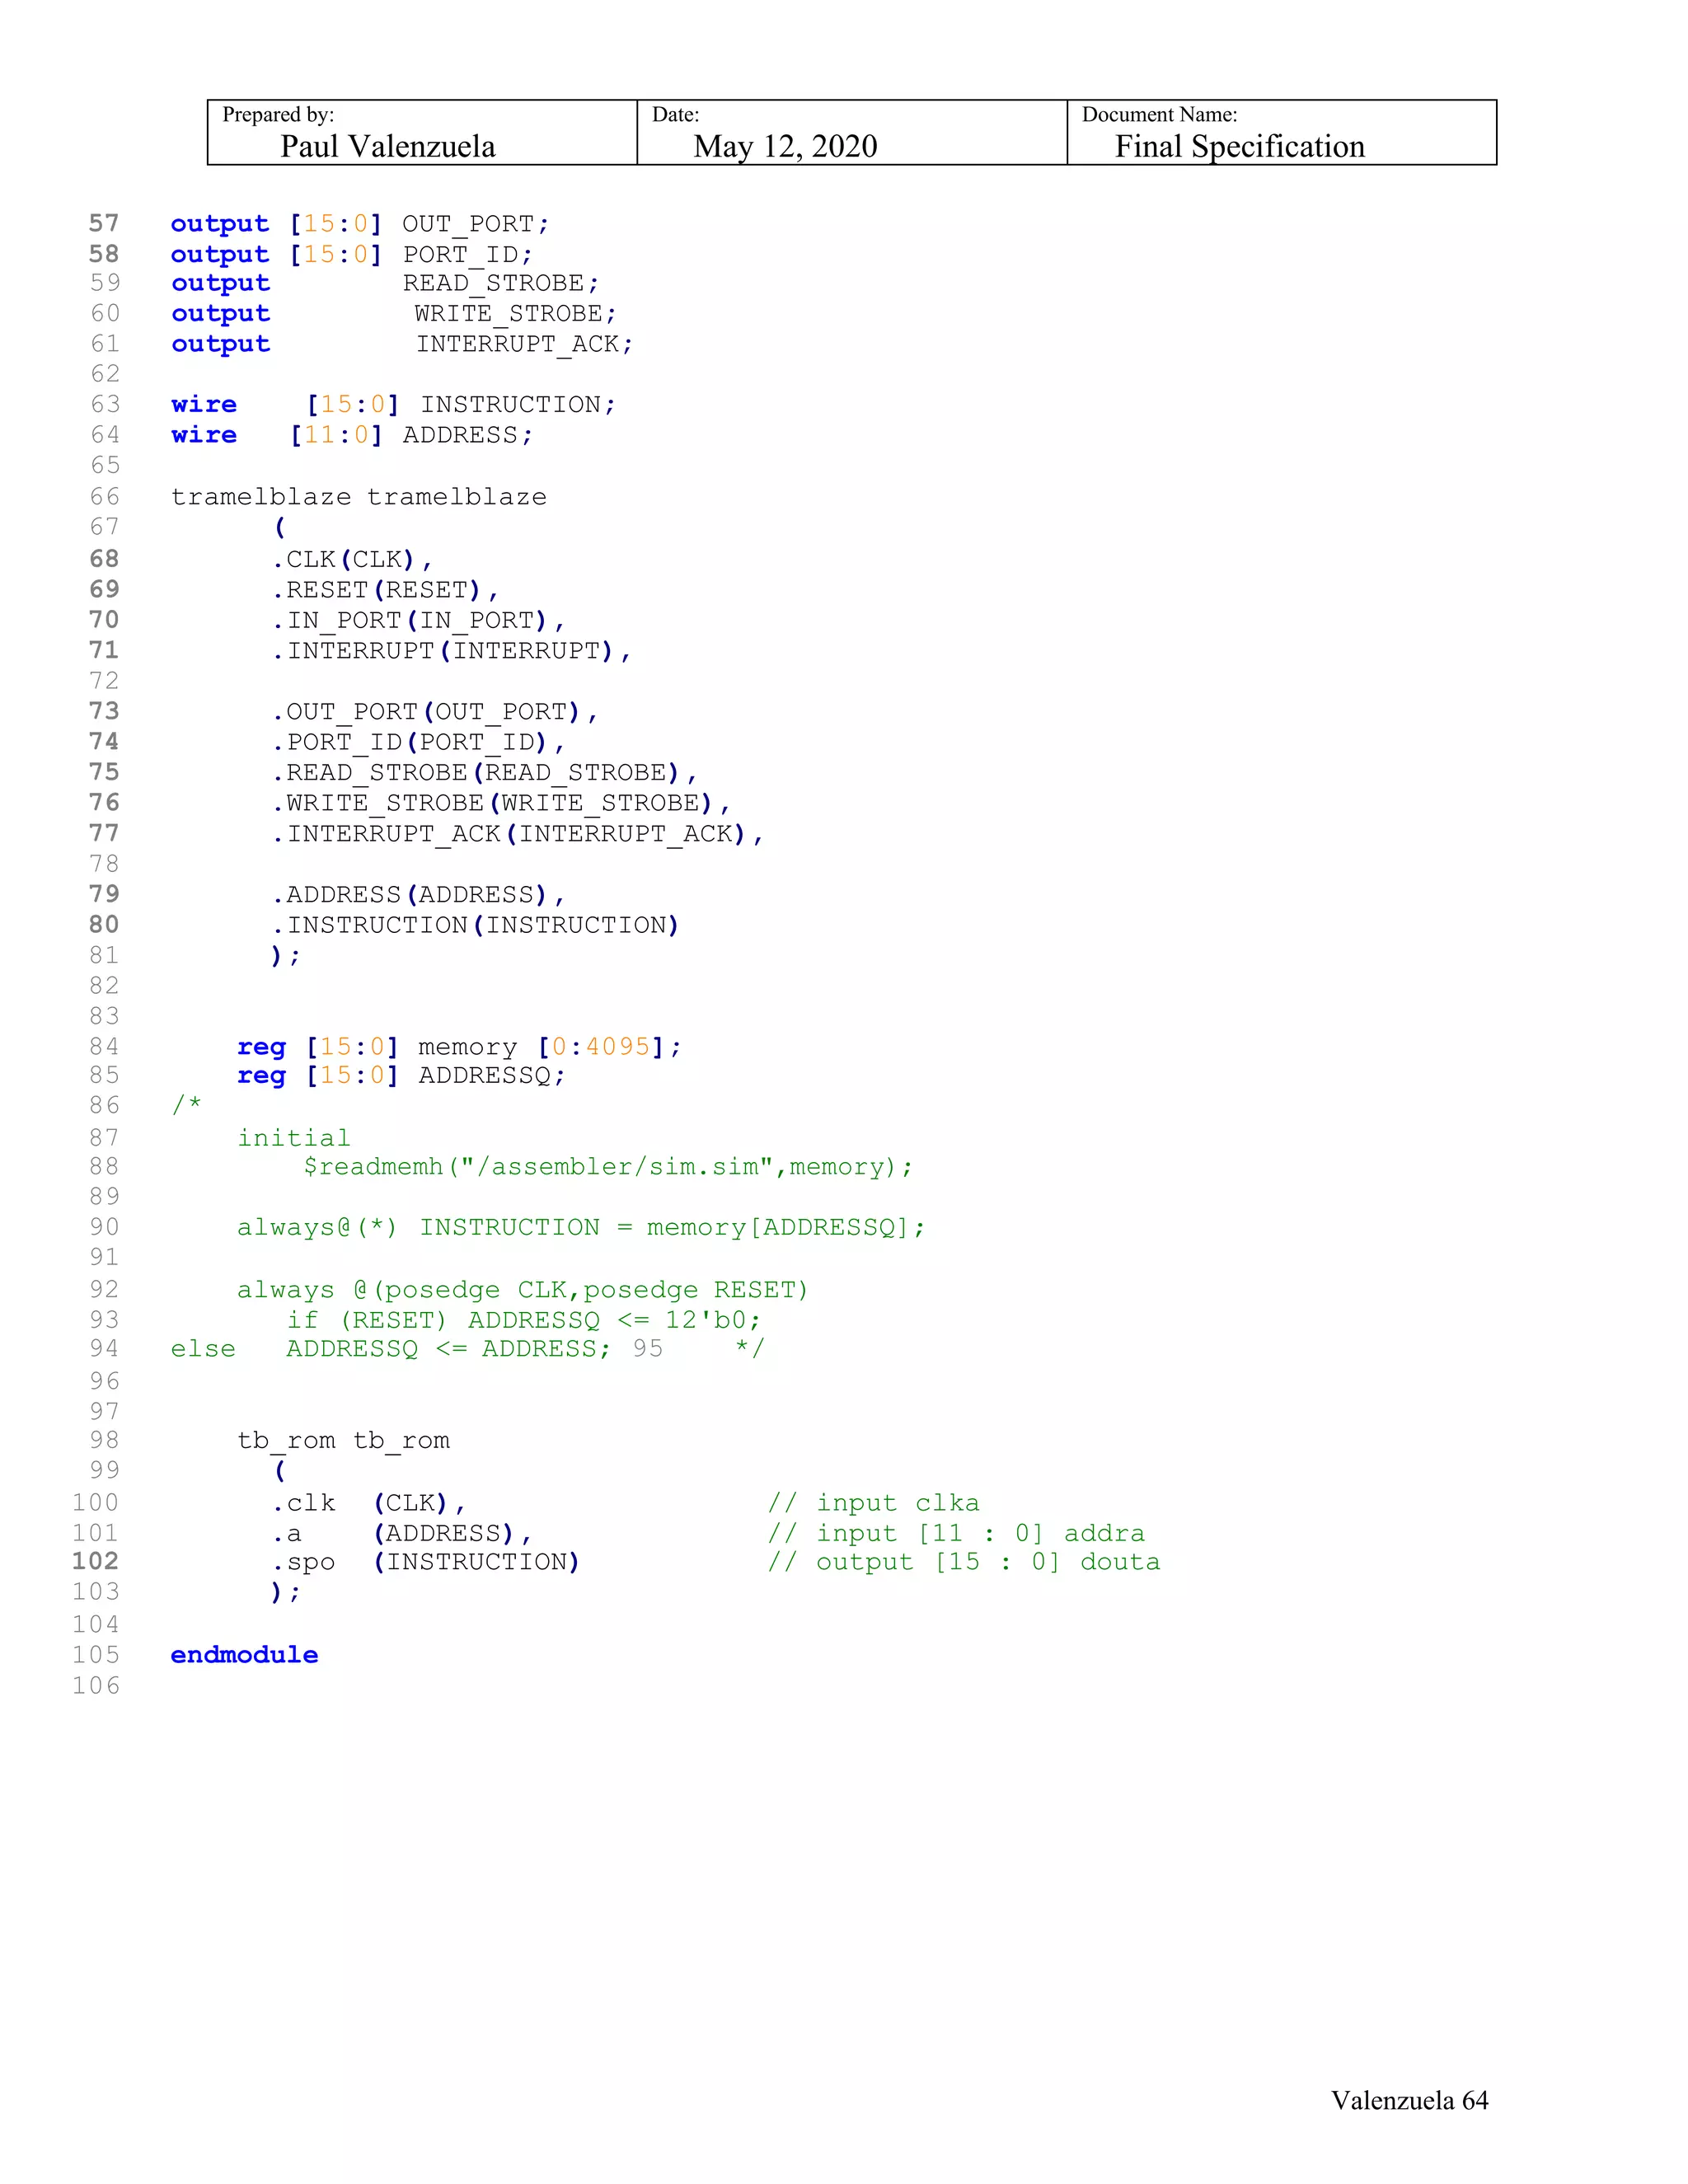Click the author name 'Paul Valenzuela'
This screenshot has height=2184, width=1688.
(388, 147)
